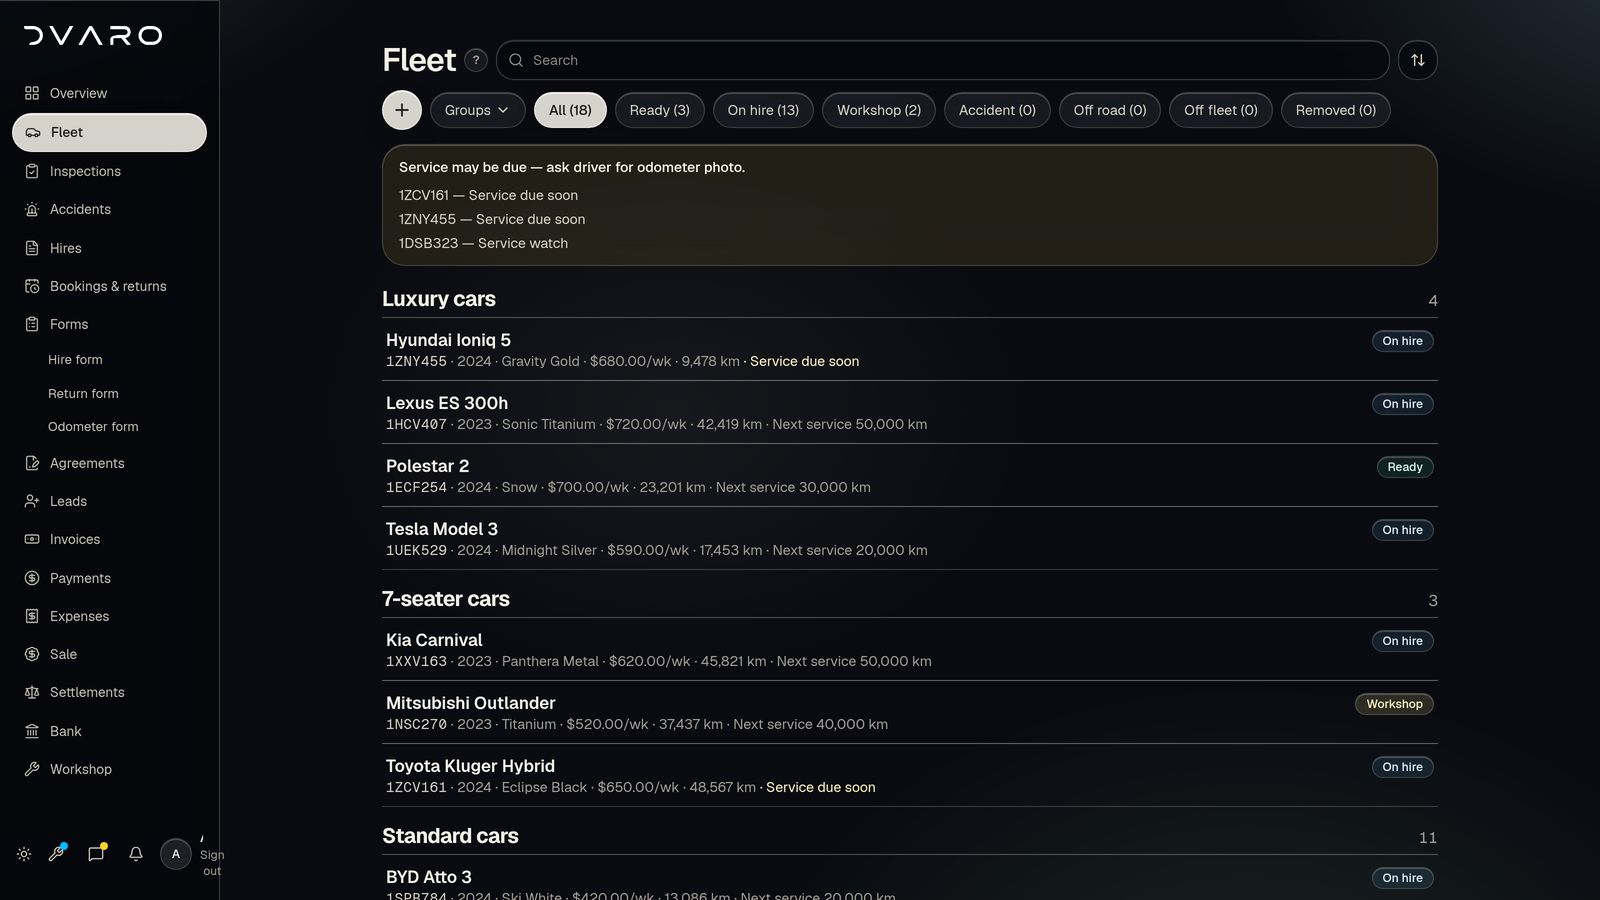Viewport: 1600px width, 900px height.
Task: Go to the Accidents section
Action: pyautogui.click(x=109, y=209)
